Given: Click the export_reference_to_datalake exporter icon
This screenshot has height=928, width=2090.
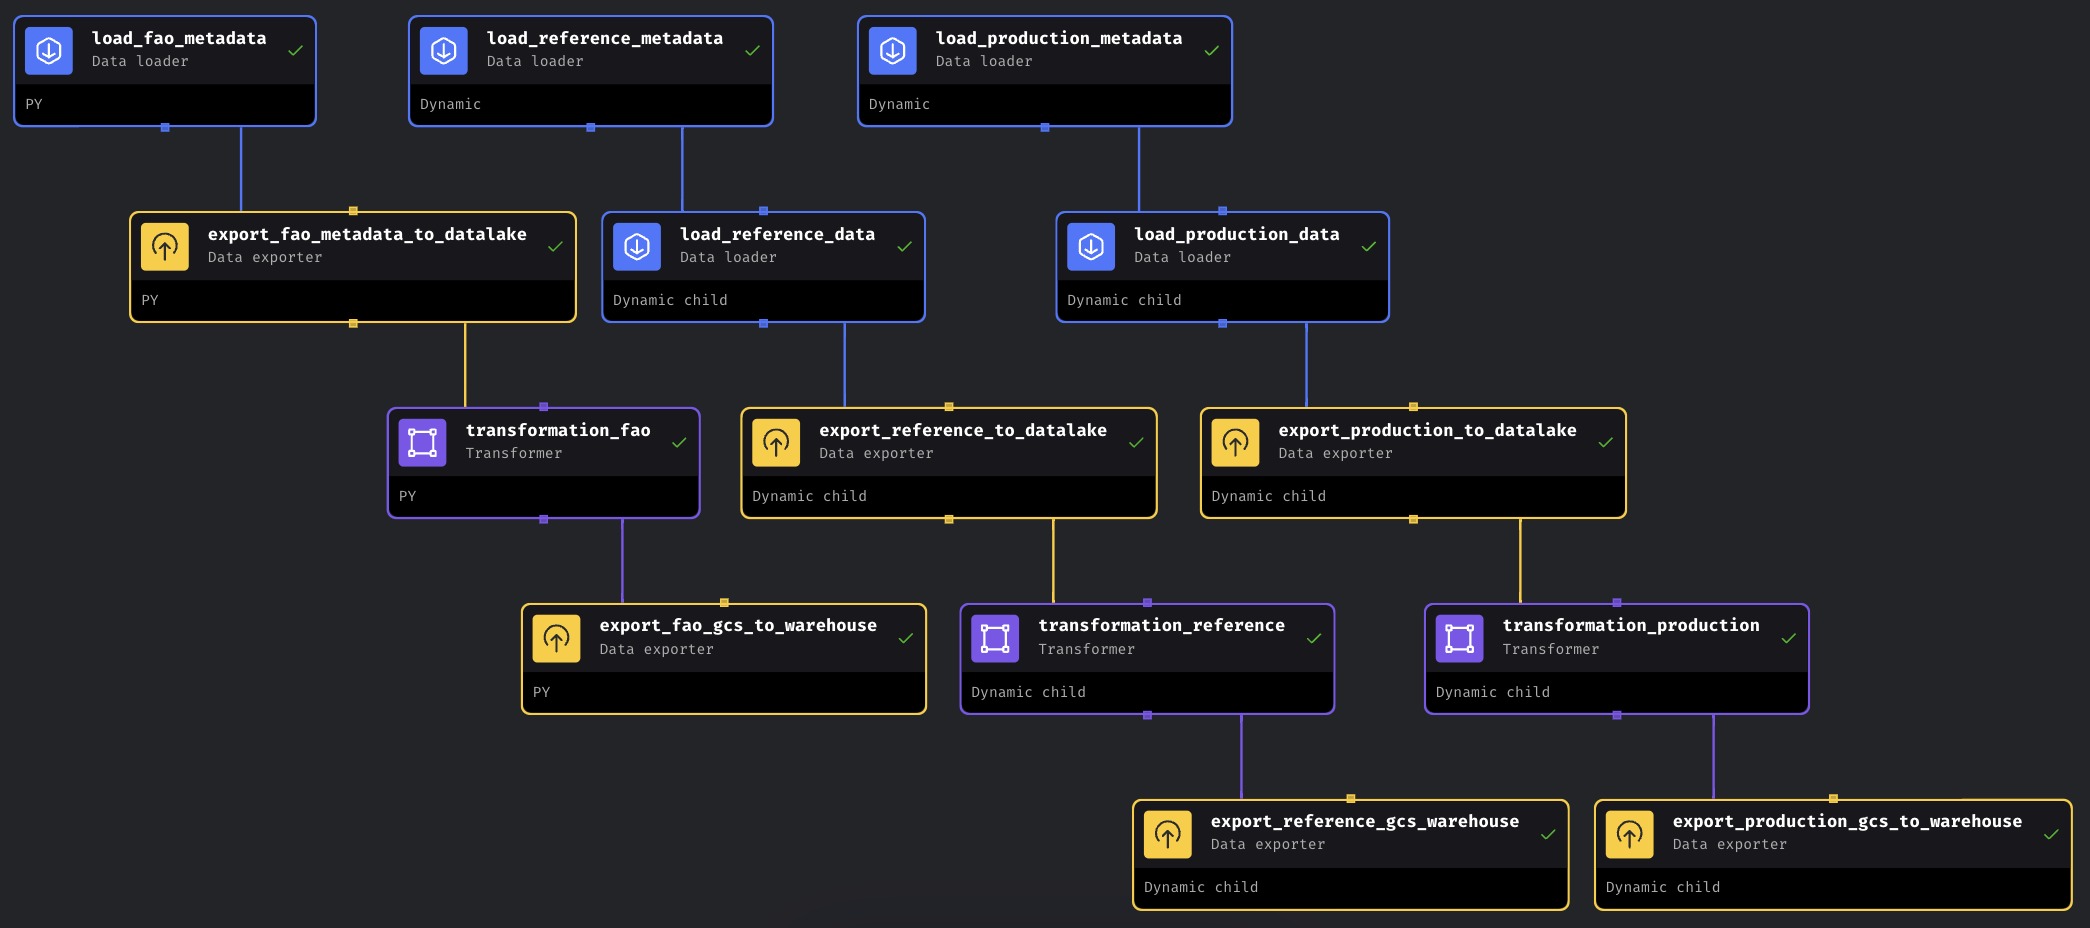Looking at the screenshot, I should click(776, 443).
